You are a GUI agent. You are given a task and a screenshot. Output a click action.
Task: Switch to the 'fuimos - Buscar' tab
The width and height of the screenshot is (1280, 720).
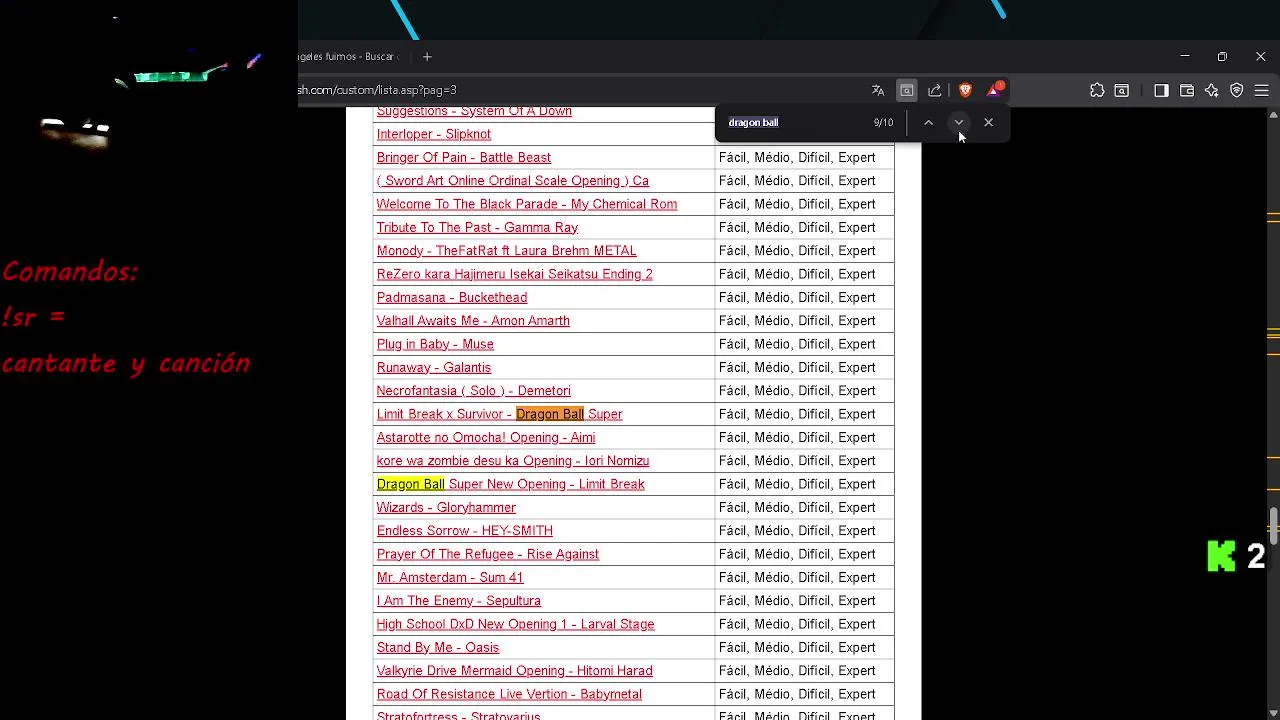click(348, 57)
